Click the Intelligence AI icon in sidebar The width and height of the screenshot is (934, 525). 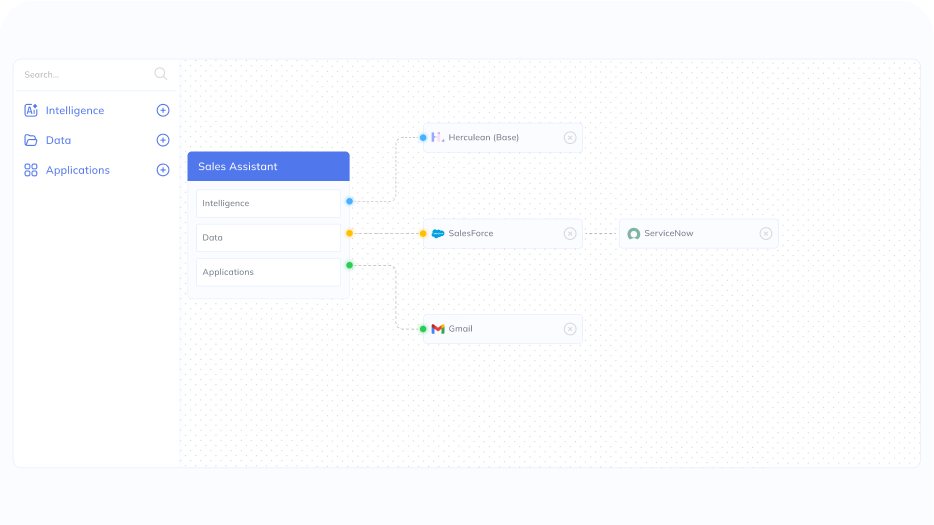coord(31,111)
